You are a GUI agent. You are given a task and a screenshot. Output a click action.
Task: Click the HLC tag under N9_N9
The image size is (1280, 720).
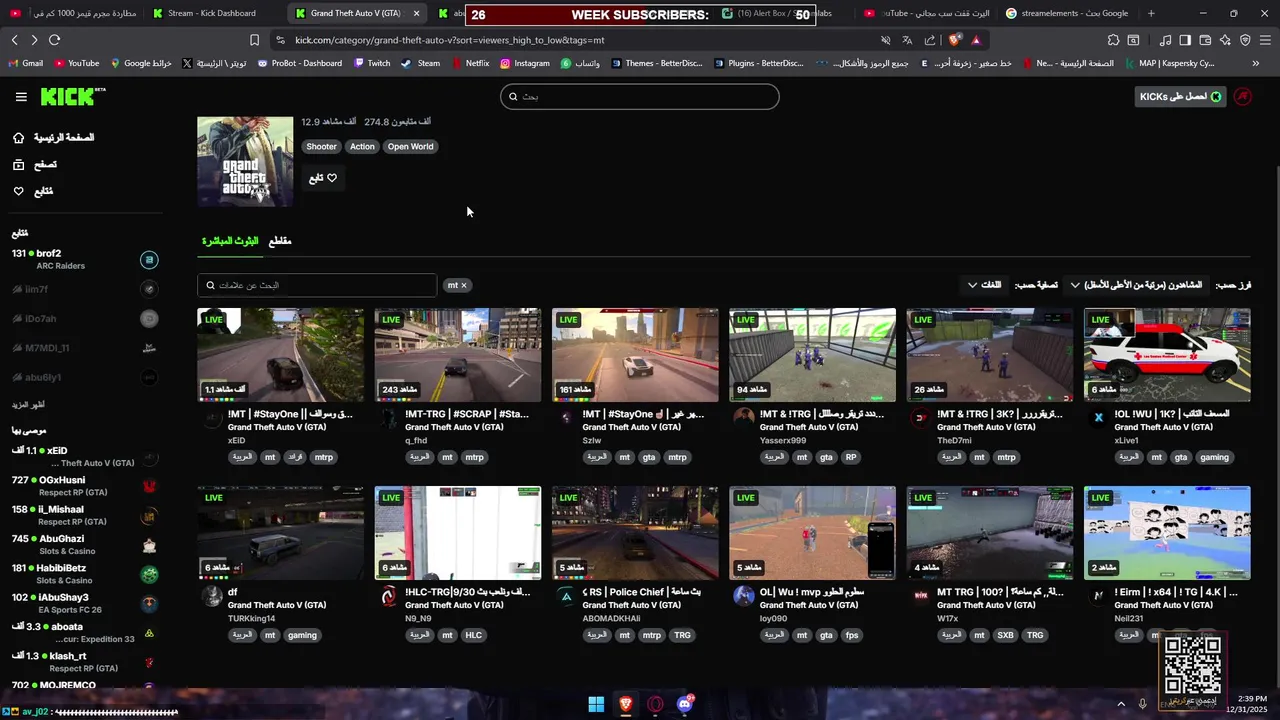[473, 635]
